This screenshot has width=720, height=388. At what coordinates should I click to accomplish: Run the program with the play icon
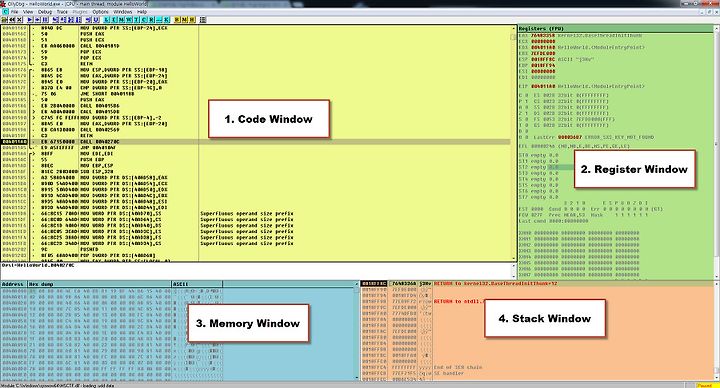pos(30,20)
